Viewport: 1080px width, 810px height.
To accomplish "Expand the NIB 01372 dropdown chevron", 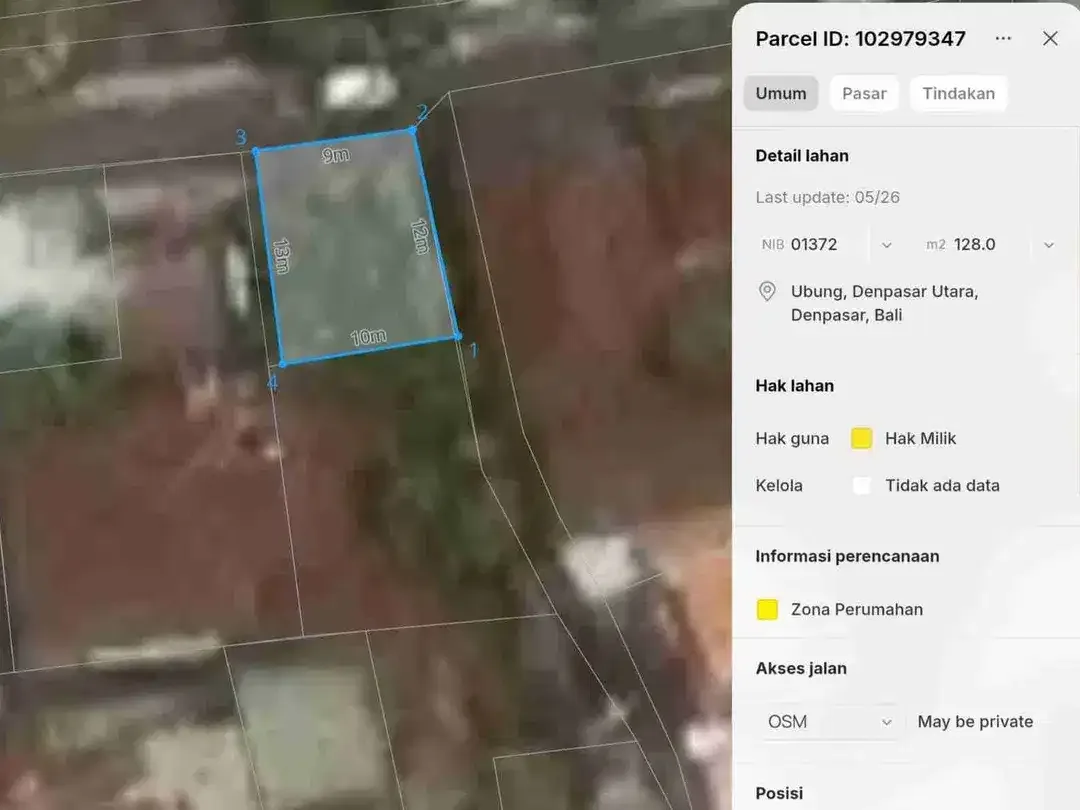I will [x=886, y=245].
